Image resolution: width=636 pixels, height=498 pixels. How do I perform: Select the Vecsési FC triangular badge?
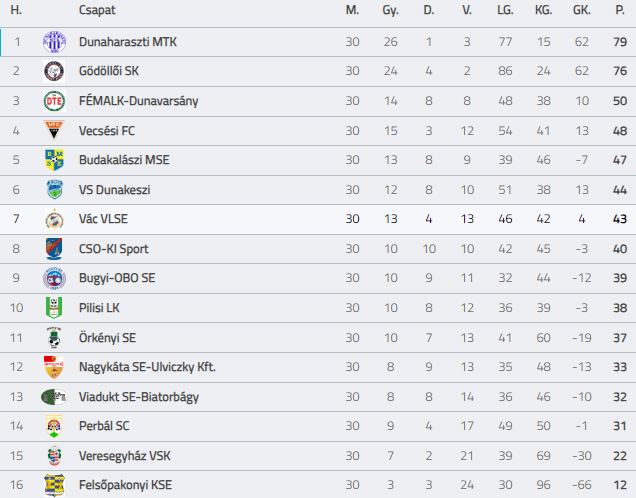point(54,130)
